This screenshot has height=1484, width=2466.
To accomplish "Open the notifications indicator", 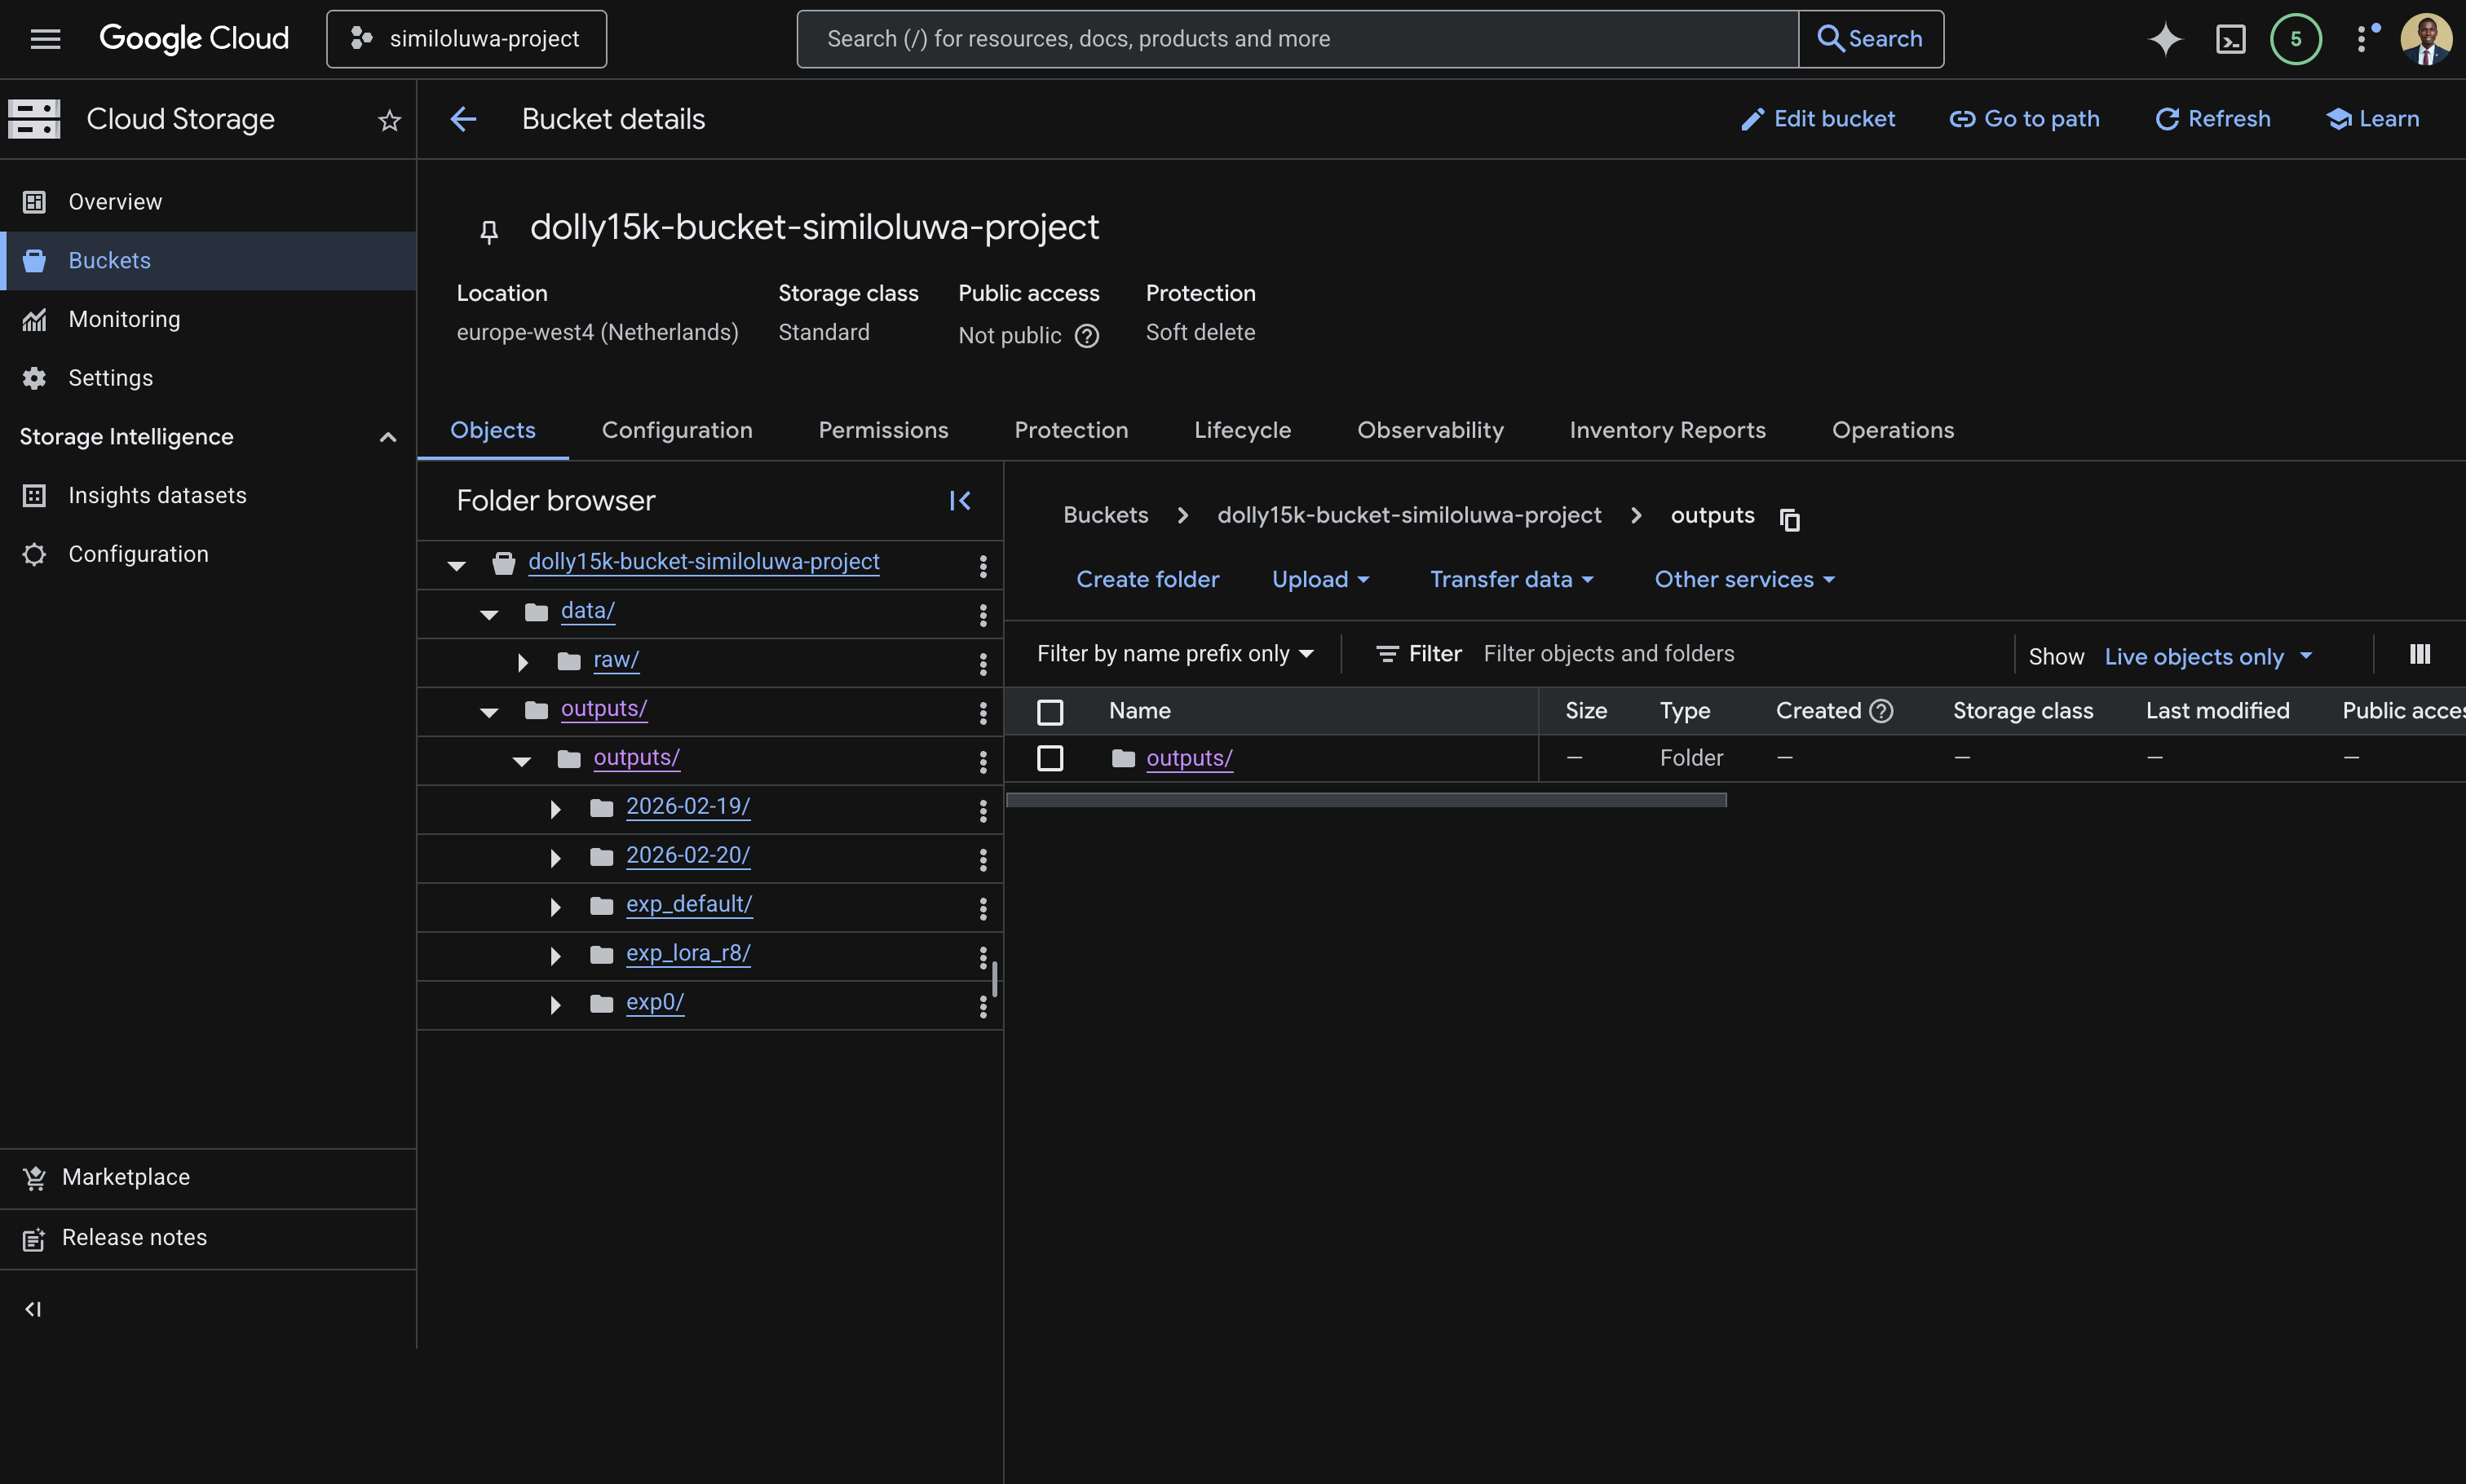I will tap(2295, 38).
